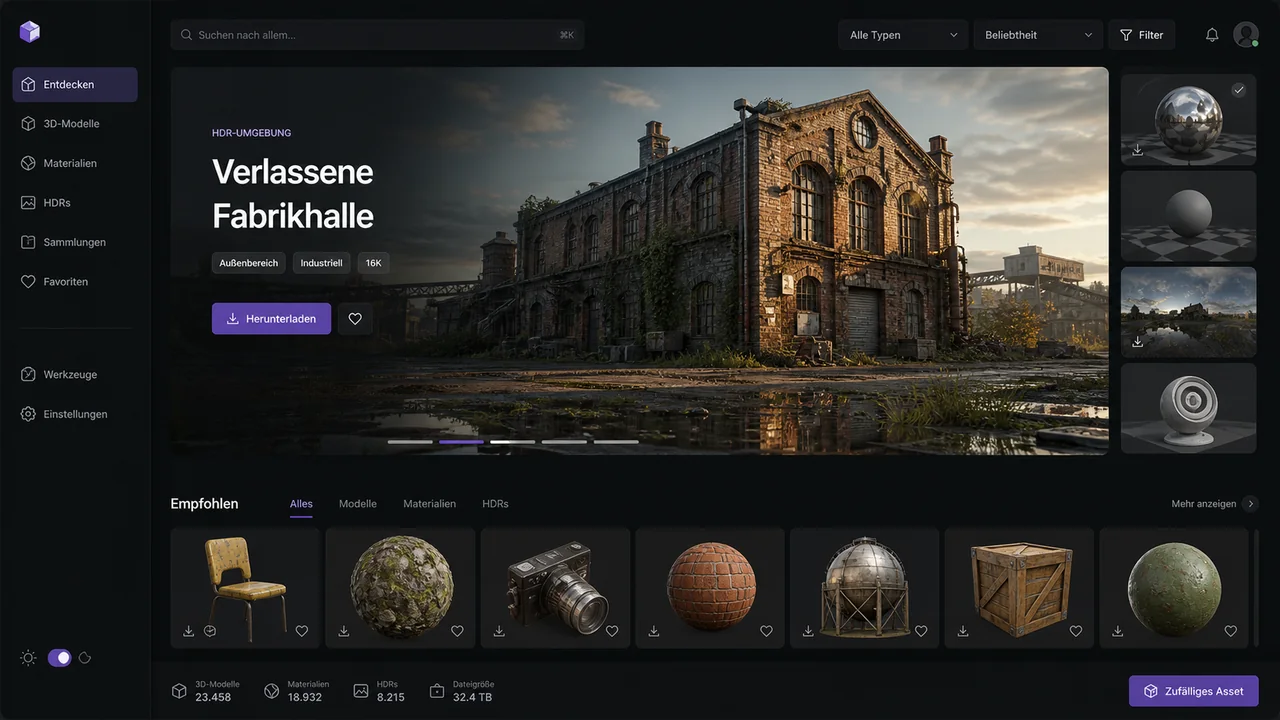
Task: Switch to the Alles tab
Action: pyautogui.click(x=301, y=504)
